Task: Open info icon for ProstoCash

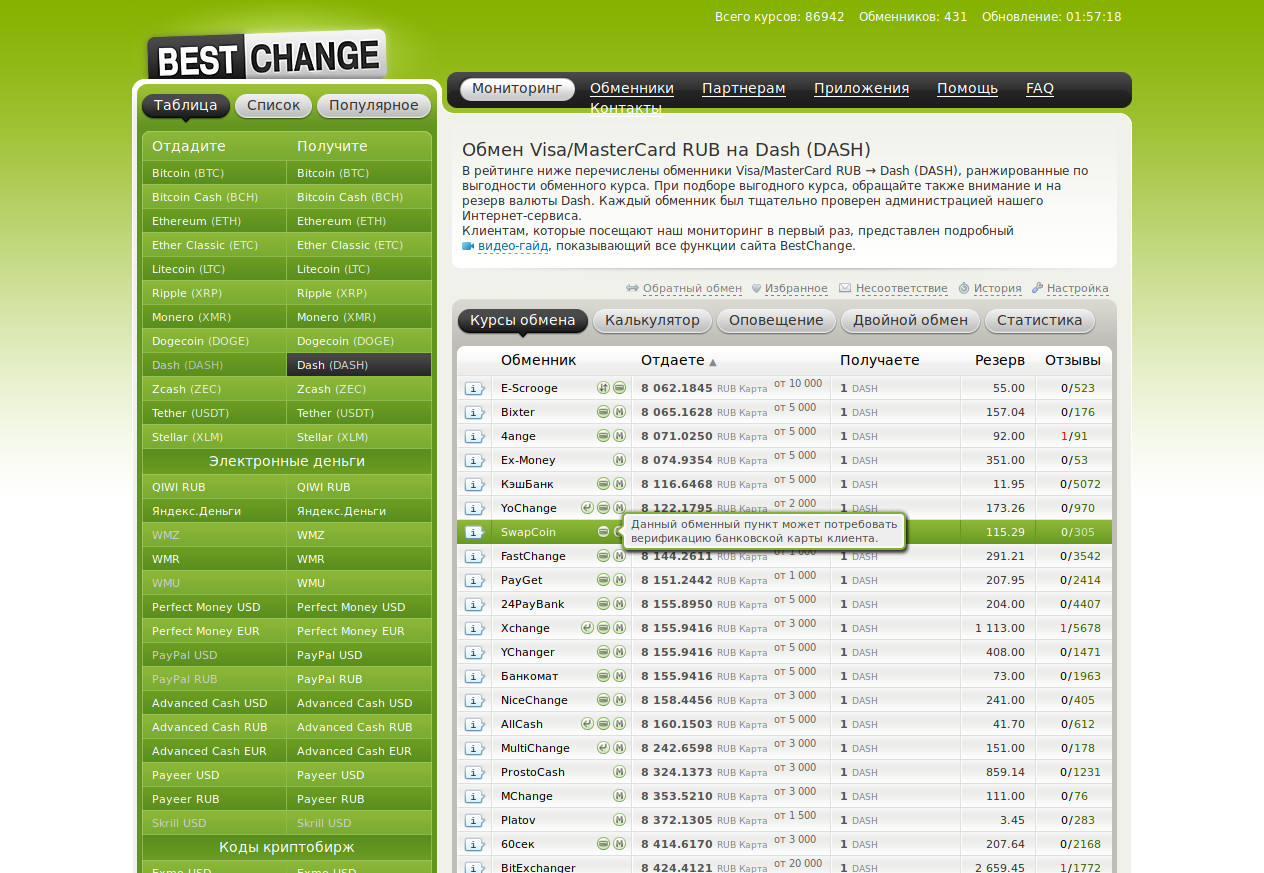Action: tap(475, 772)
